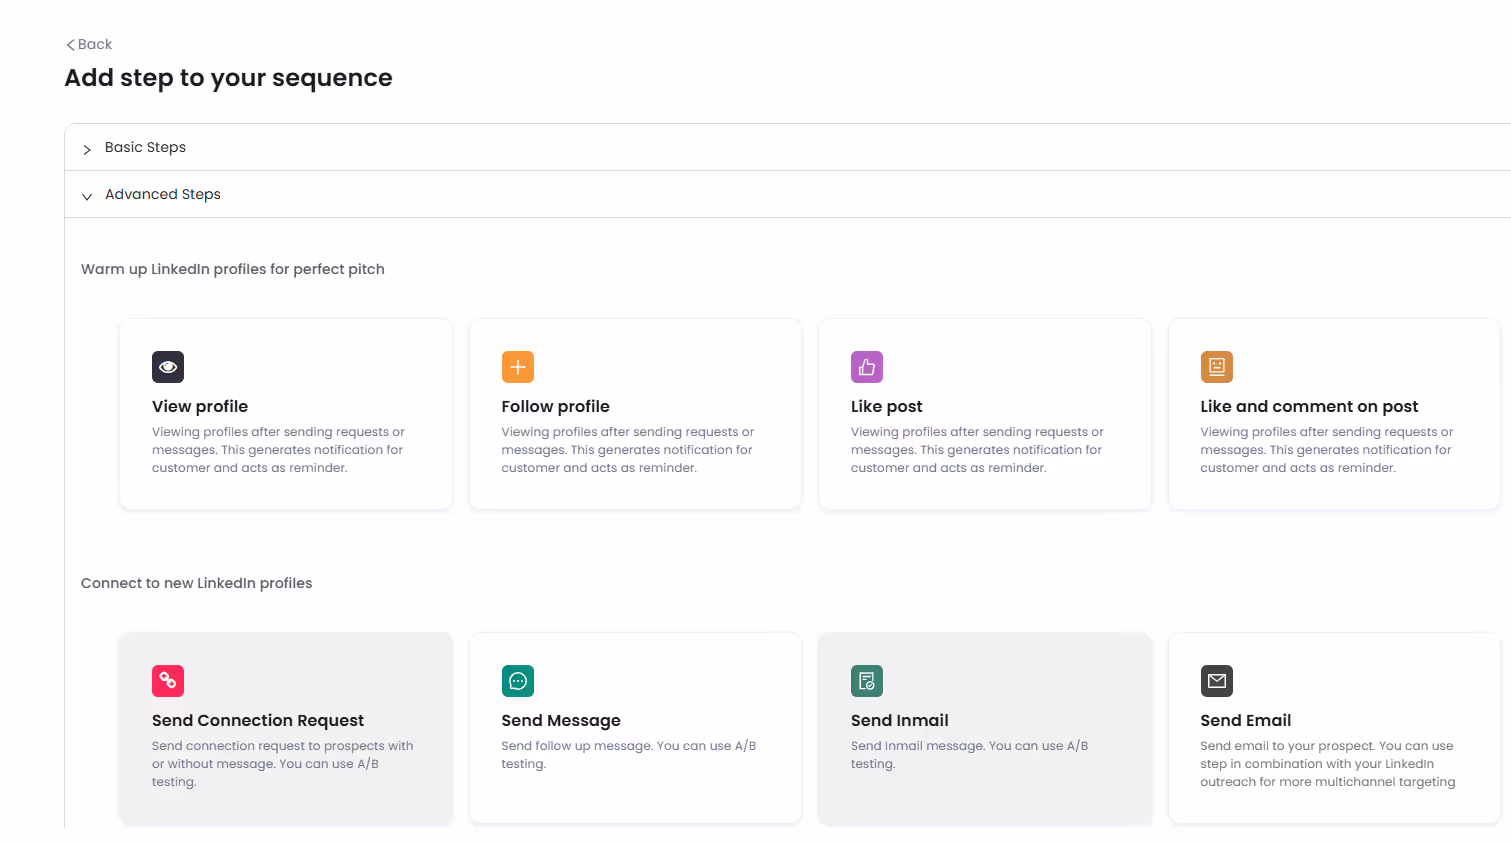Go back using the Back link
Viewport: 1511px width, 843px height.
click(88, 44)
